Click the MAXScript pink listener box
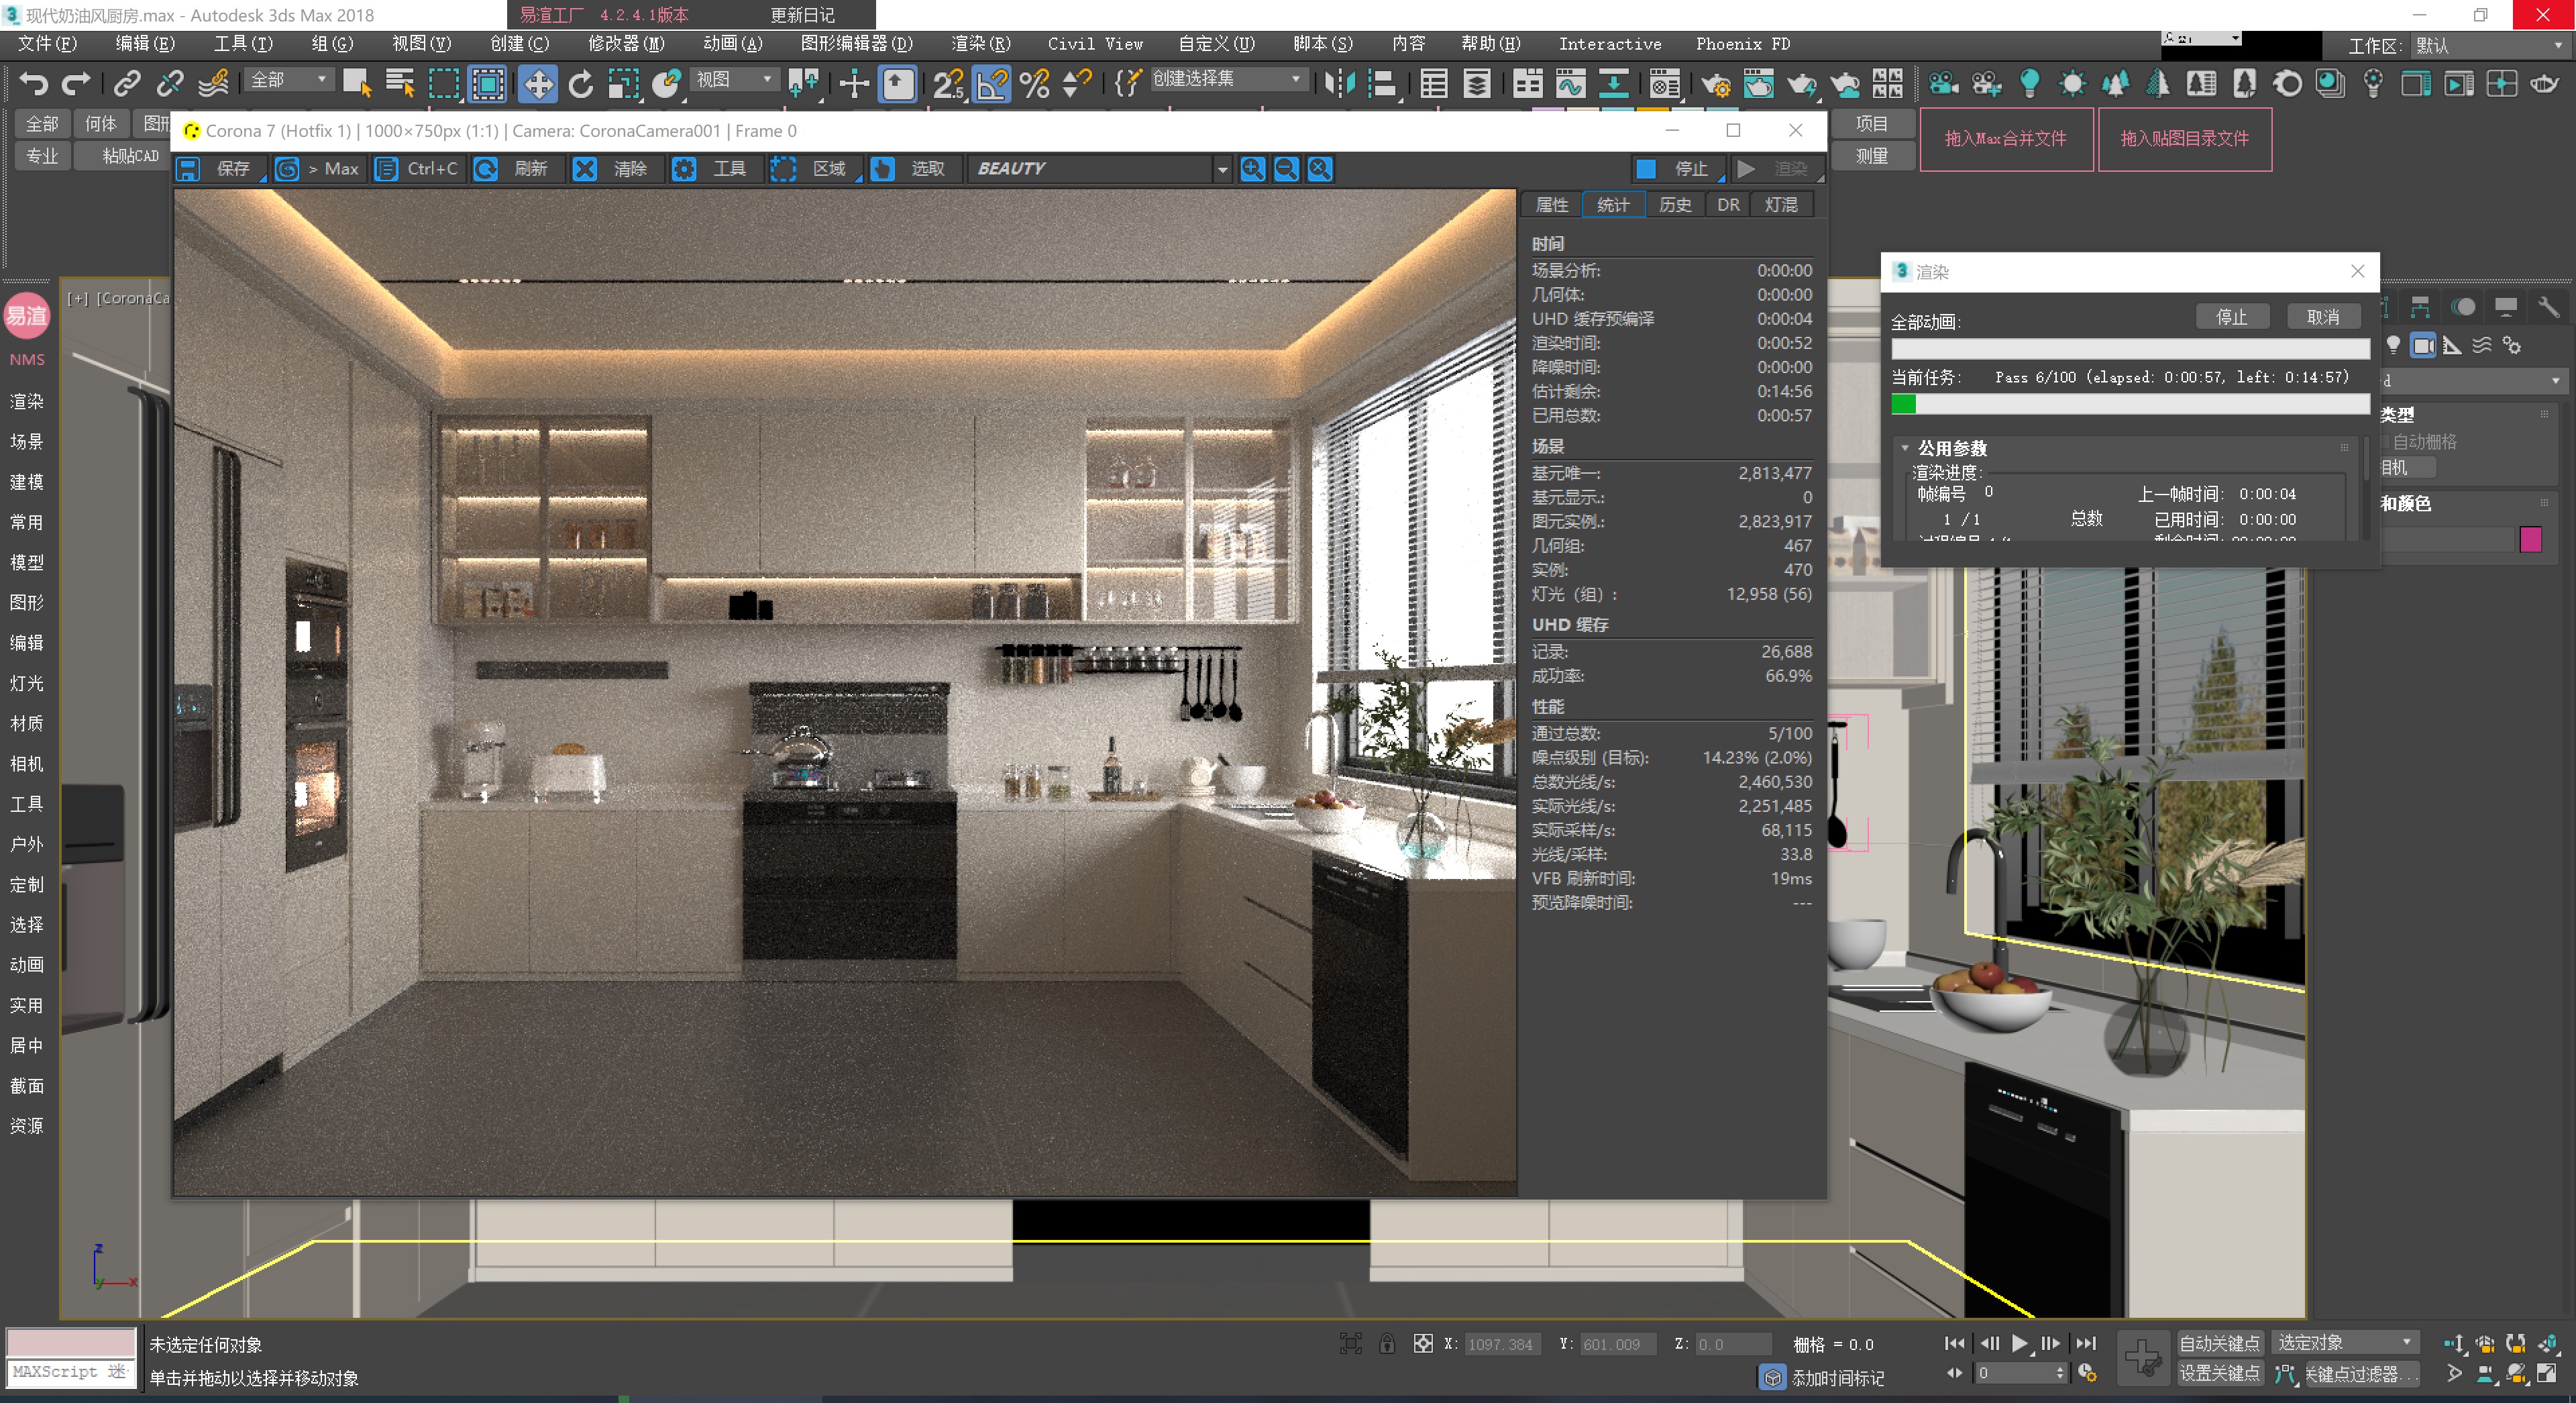This screenshot has width=2576, height=1403. point(71,1343)
